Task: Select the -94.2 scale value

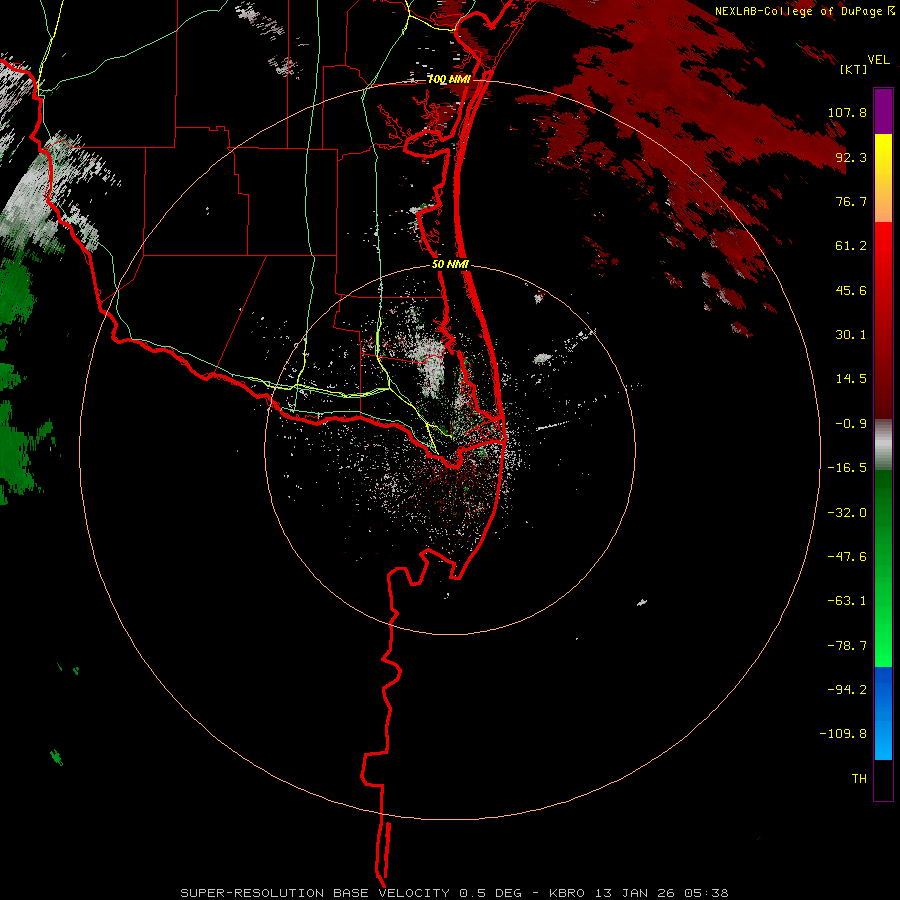Action: (x=847, y=690)
